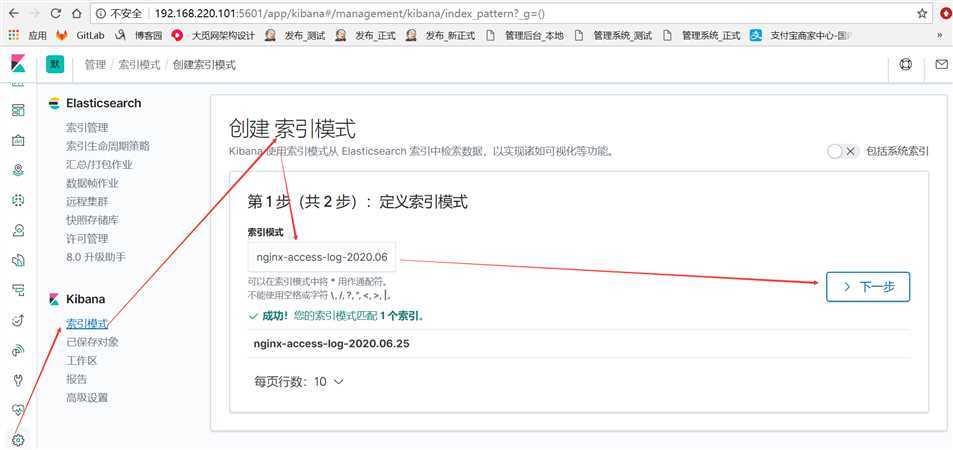Open 许可管理 menu item
The width and height of the screenshot is (953, 450).
(x=87, y=238)
